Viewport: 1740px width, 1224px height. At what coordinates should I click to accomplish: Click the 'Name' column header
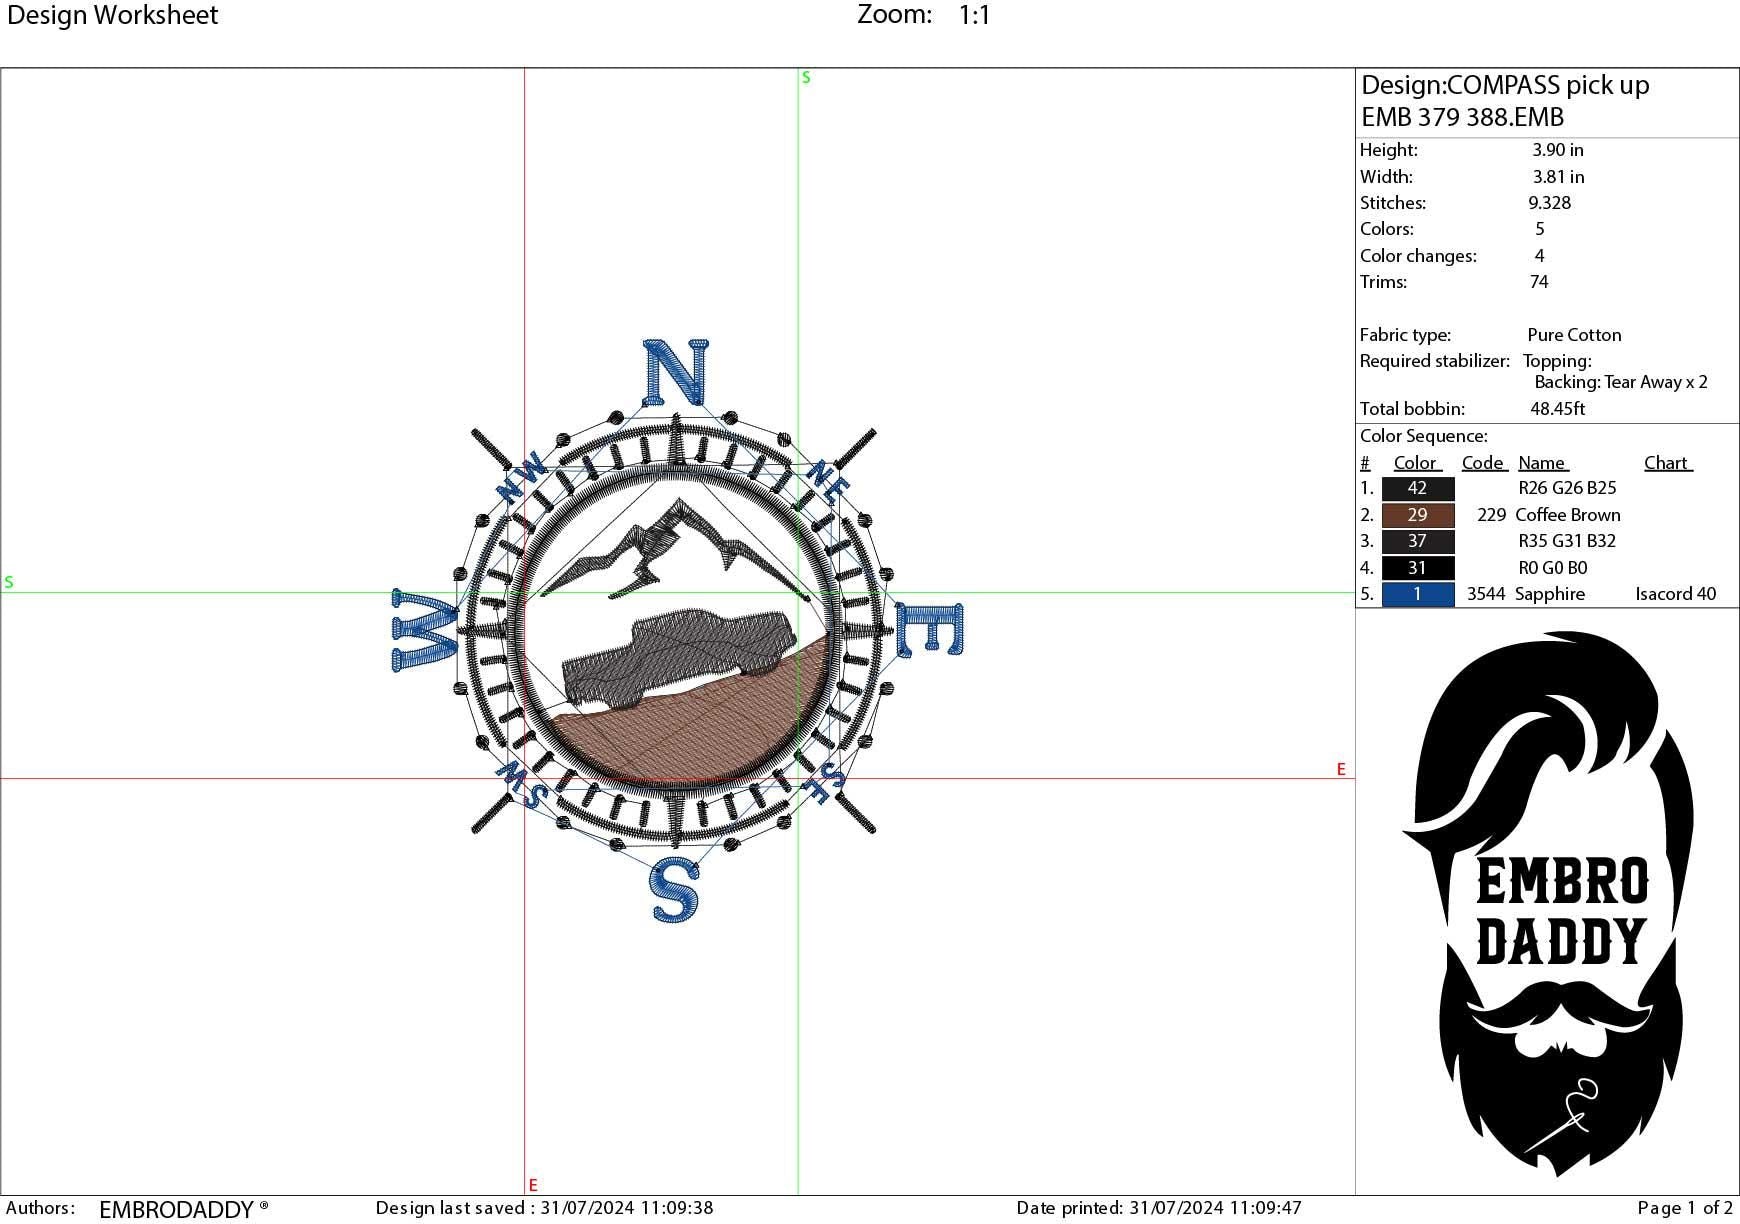point(1542,463)
